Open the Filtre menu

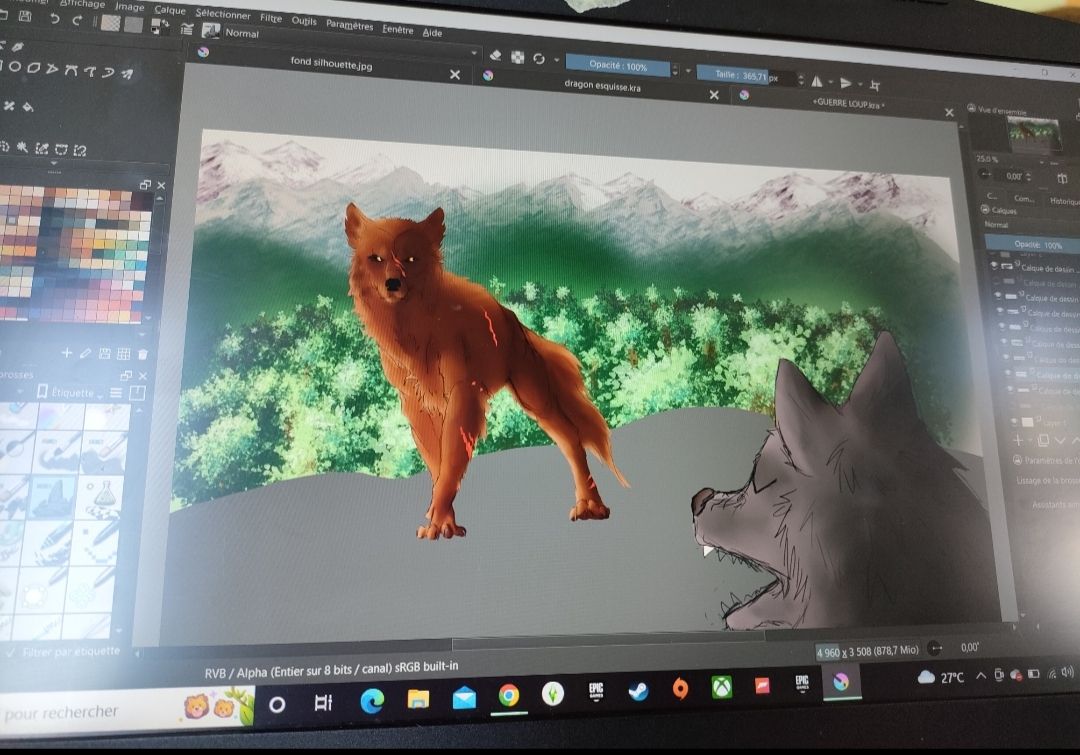pos(271,18)
